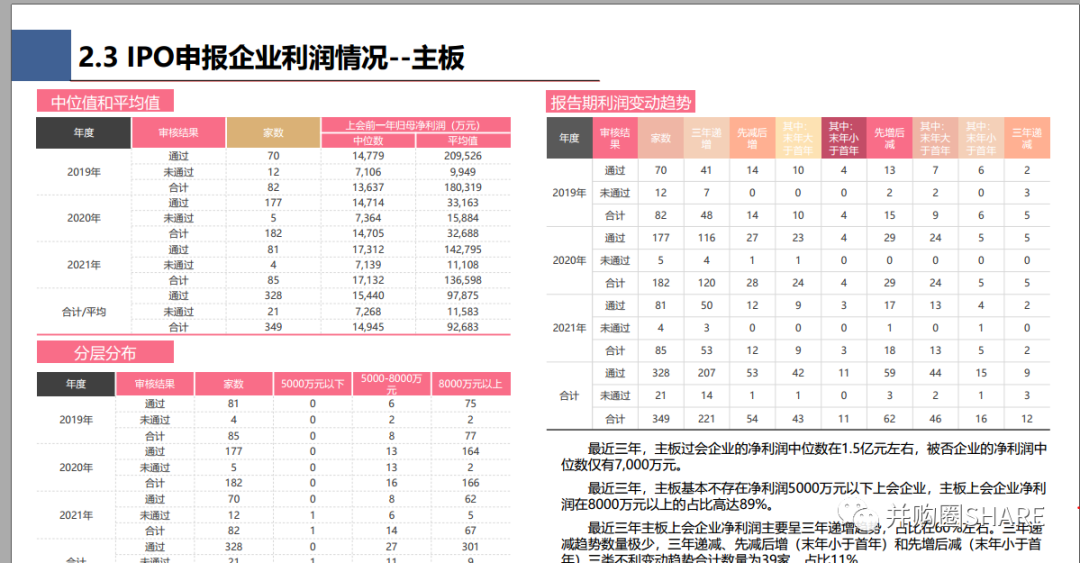Image resolution: width=1080 pixels, height=563 pixels.
Task: Click the cell '15,440'
Action: (x=368, y=296)
